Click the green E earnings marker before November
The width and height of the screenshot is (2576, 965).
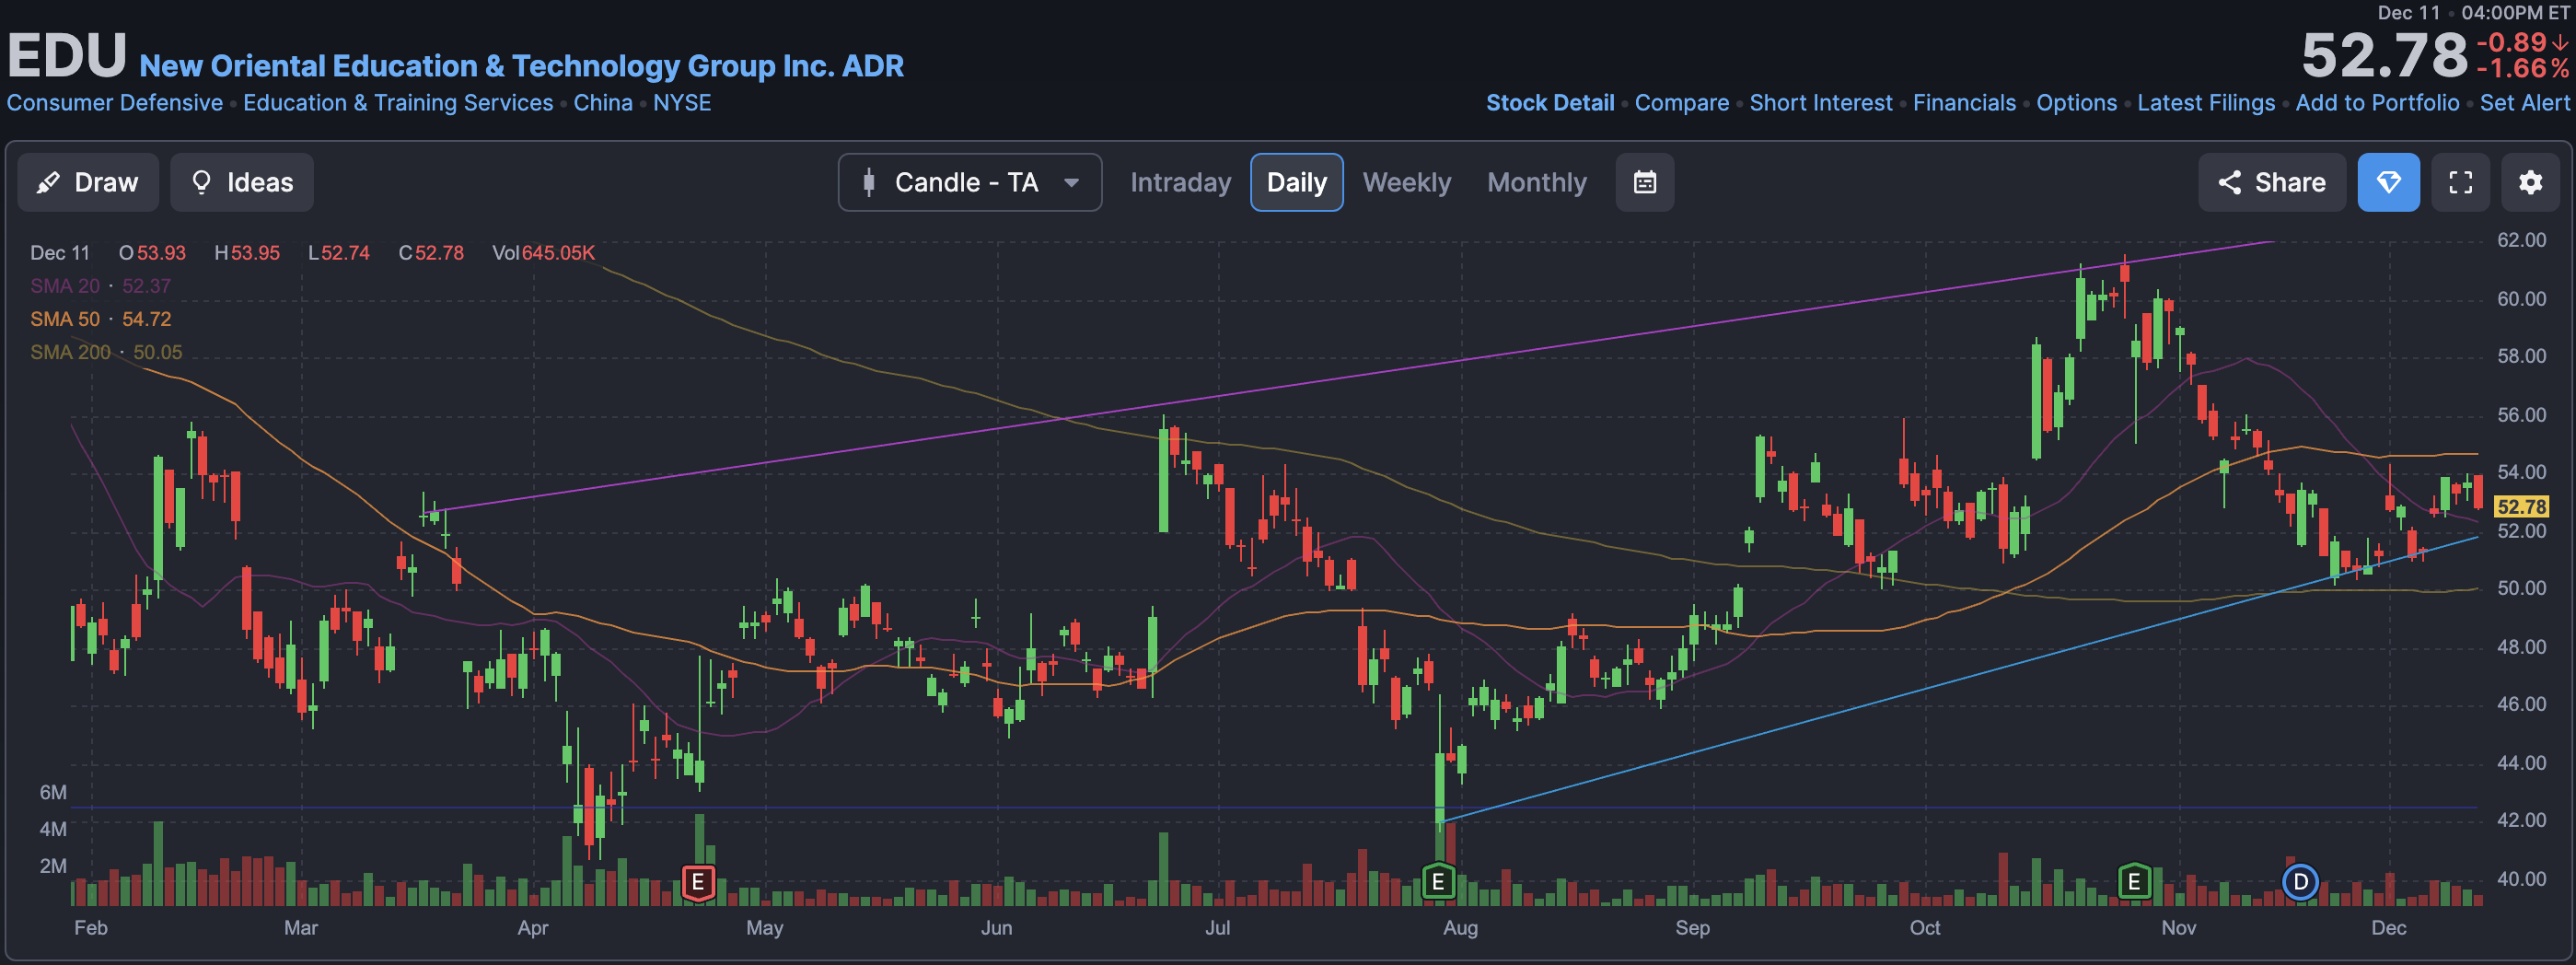[x=2133, y=881]
